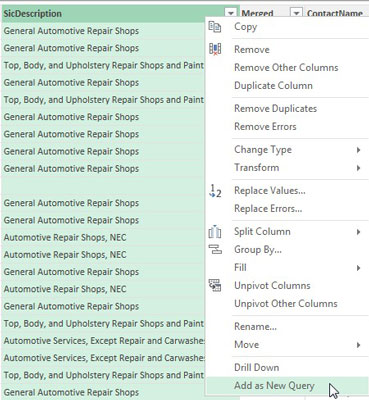Screen dimensions: 369x400
Task: Choose Unpivot Other Columns
Action: click(x=287, y=304)
